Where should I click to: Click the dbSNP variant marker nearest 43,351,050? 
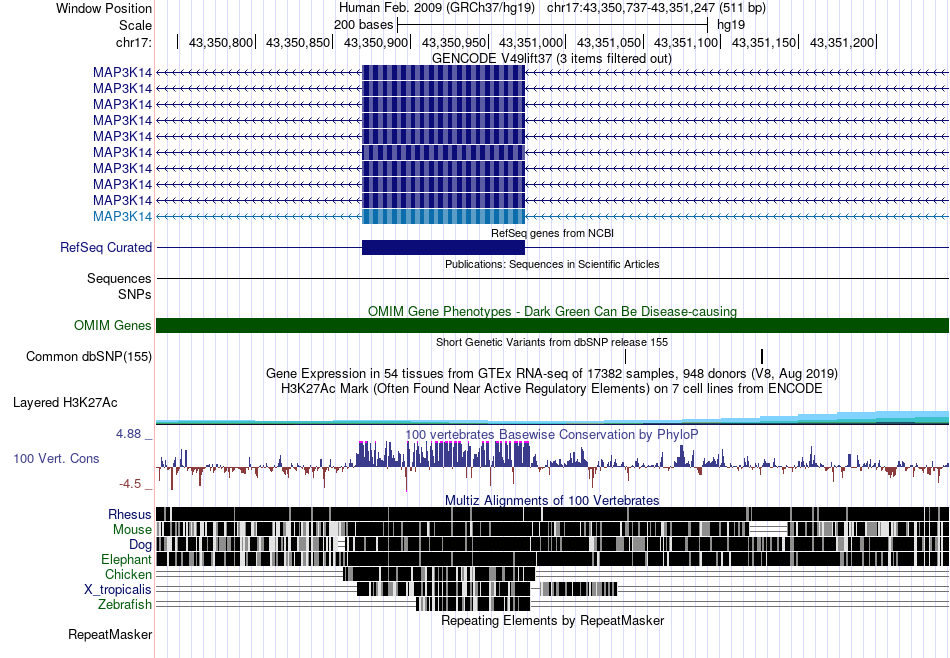625,356
